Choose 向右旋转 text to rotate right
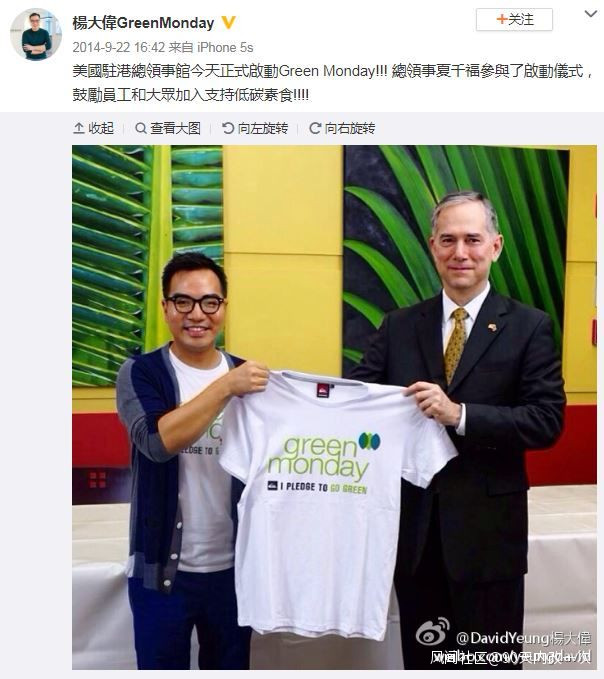Image resolution: width=604 pixels, height=679 pixels. coord(350,128)
